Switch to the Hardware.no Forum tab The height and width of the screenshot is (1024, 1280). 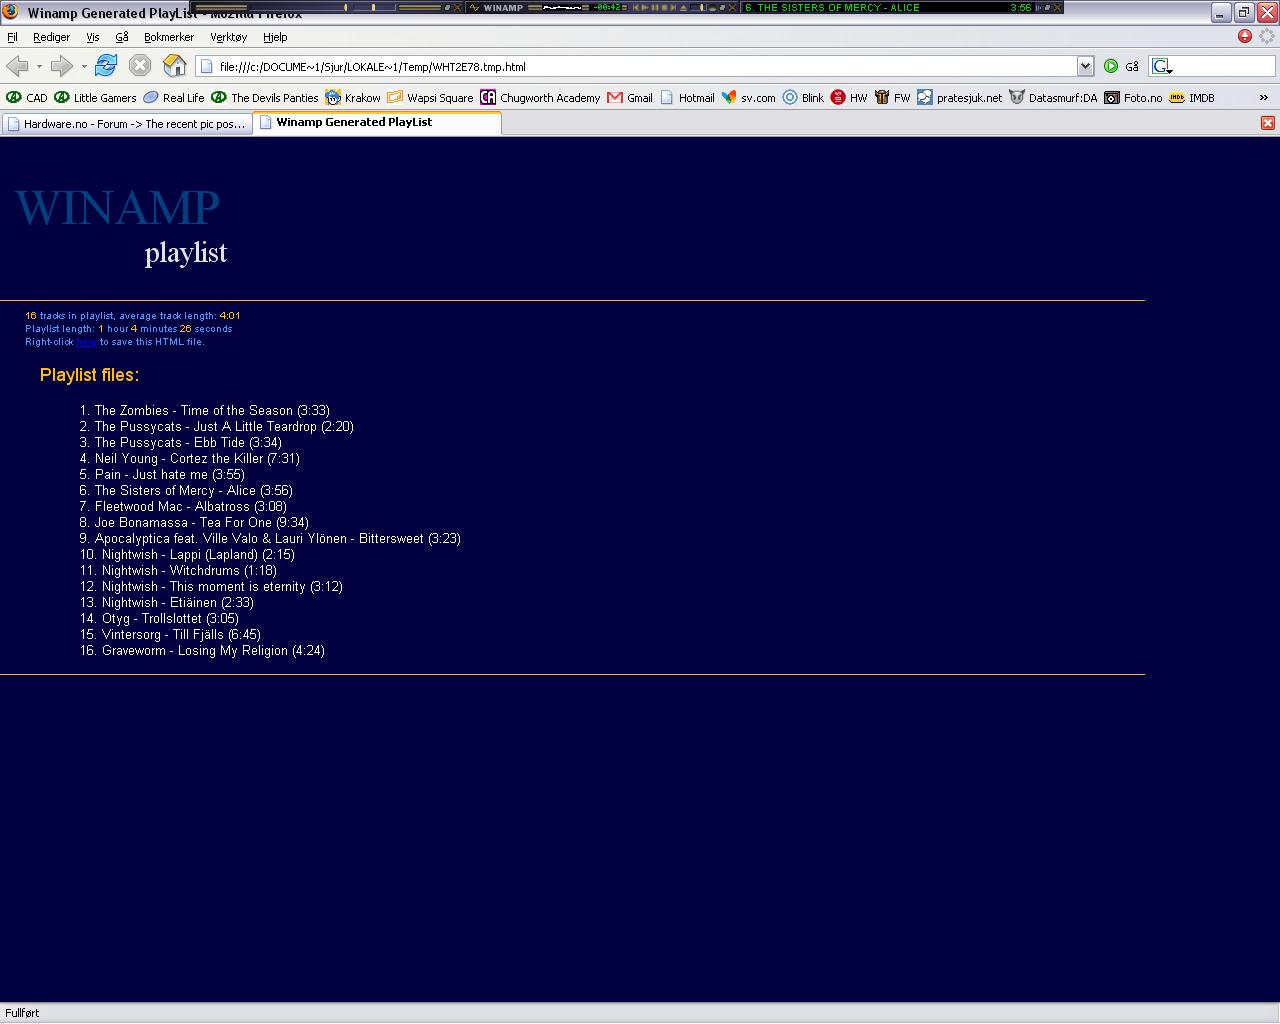point(127,124)
